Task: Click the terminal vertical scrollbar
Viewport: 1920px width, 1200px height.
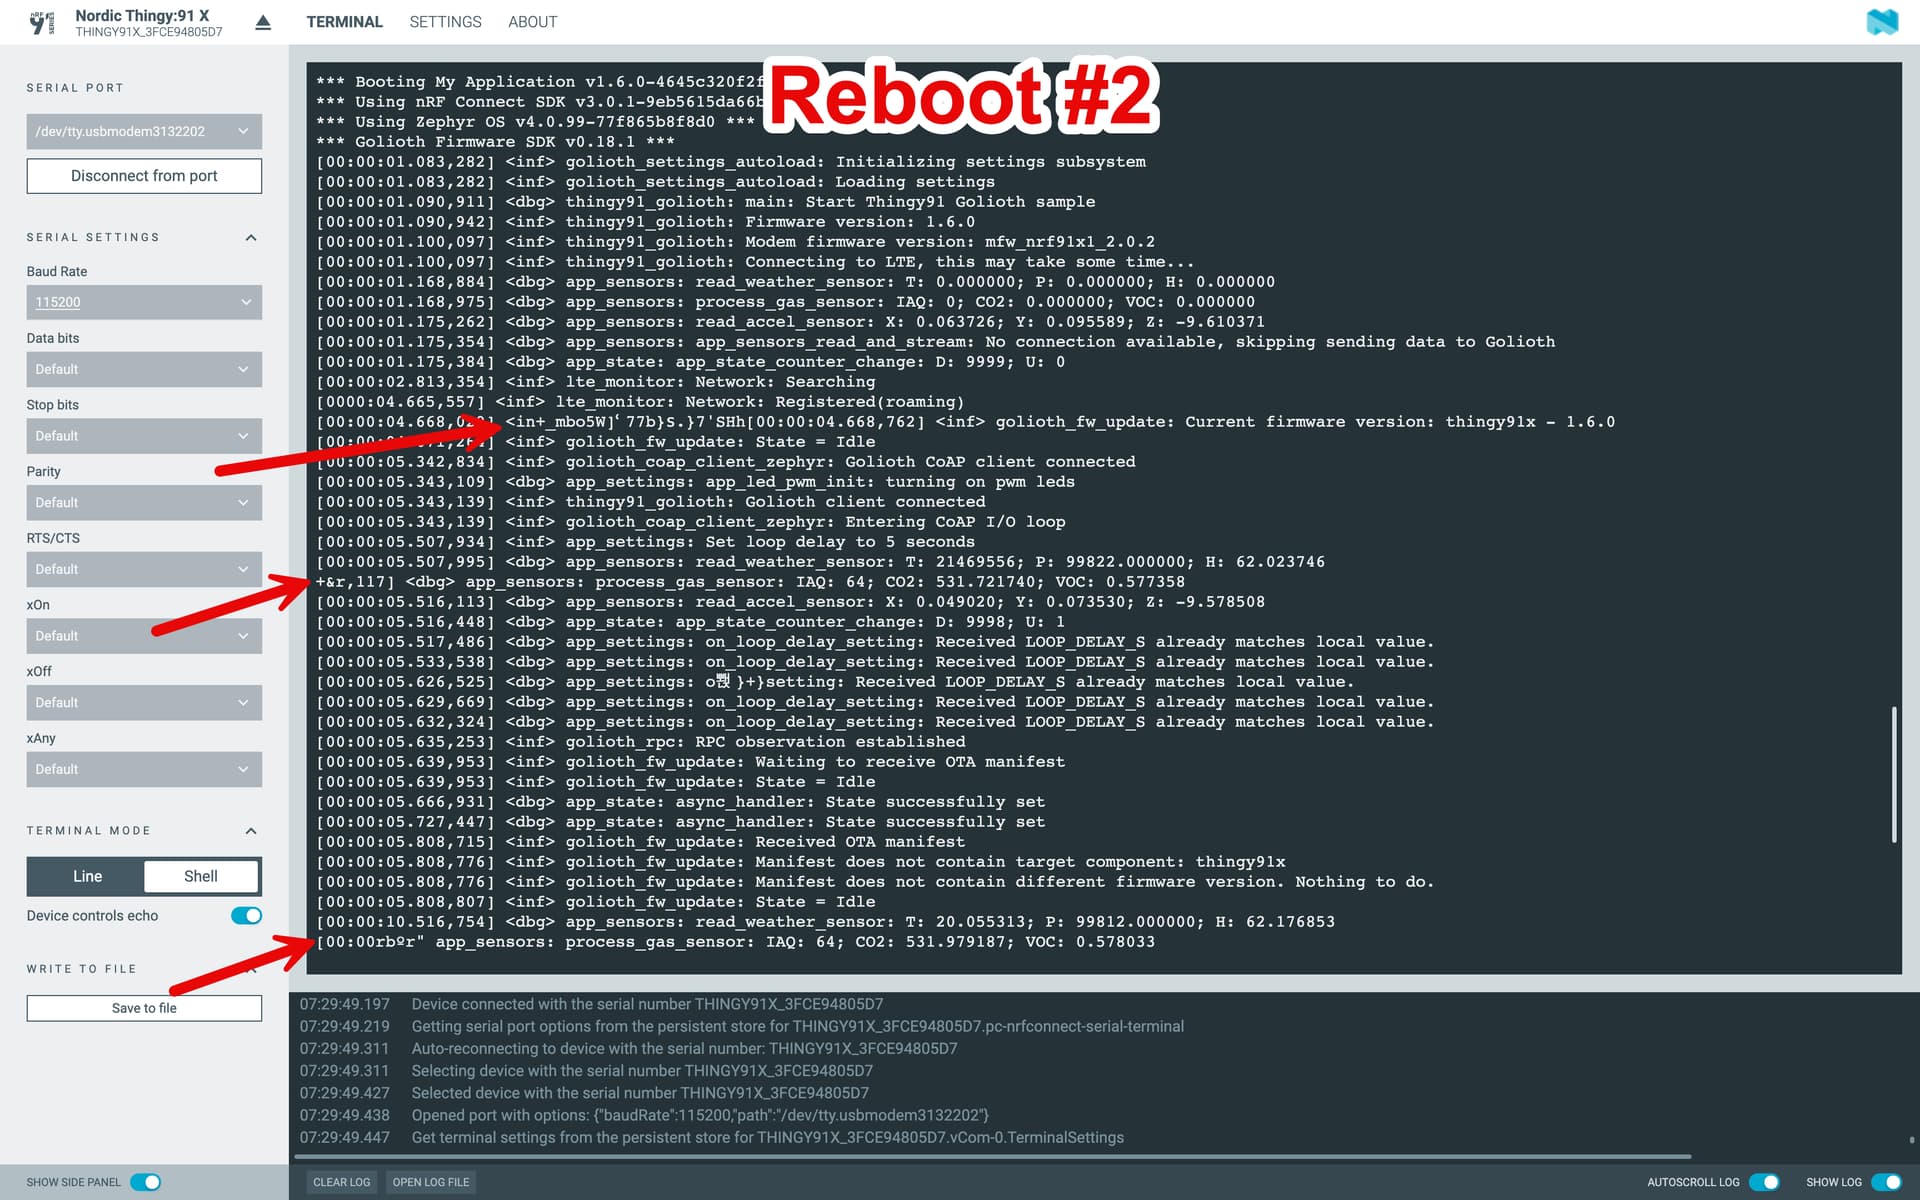Action: point(1894,774)
